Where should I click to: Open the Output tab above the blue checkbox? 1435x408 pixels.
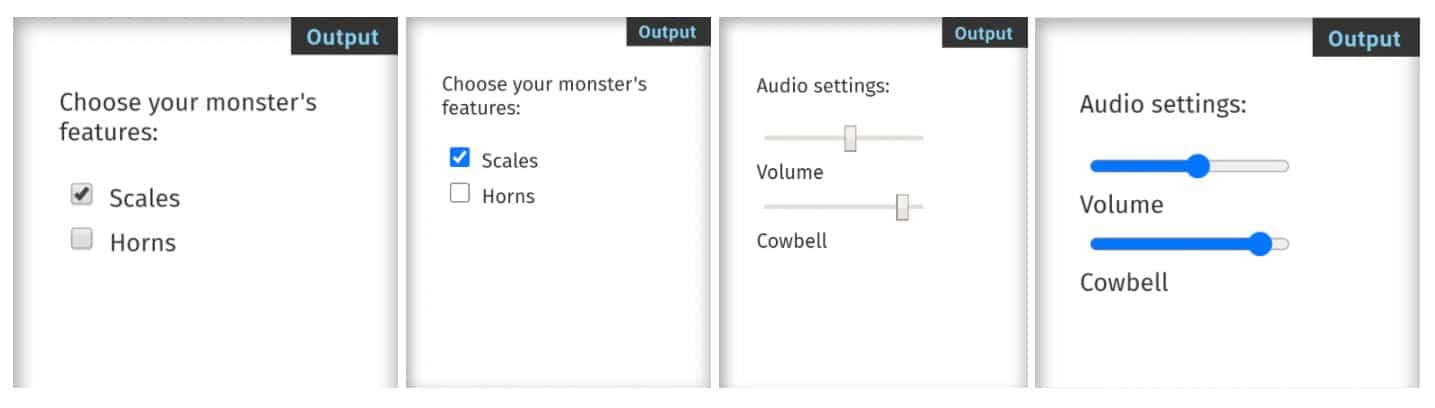[667, 32]
